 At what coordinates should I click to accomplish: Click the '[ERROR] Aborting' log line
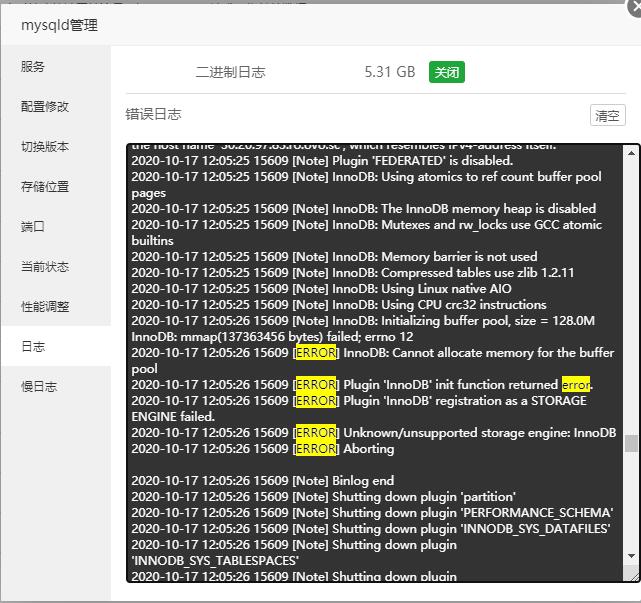(x=263, y=449)
